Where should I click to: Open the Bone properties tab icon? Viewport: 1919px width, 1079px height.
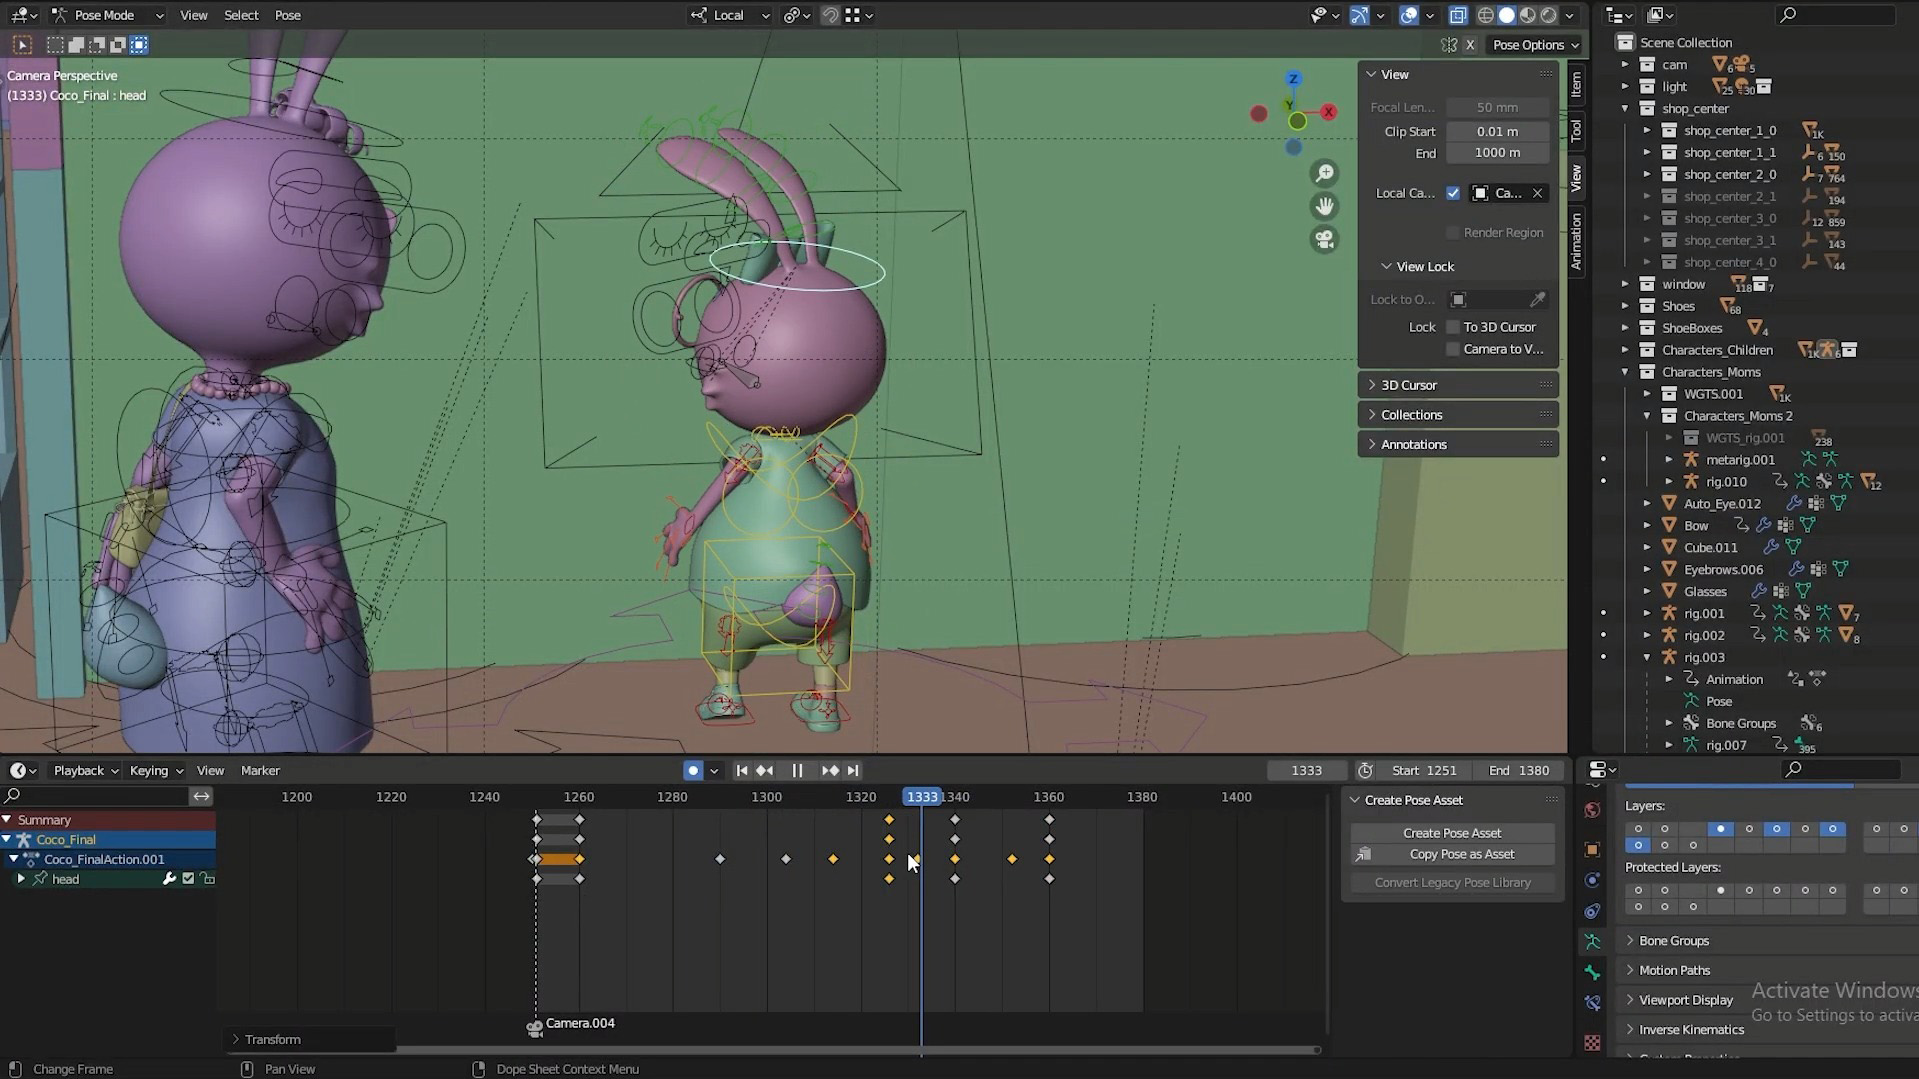click(1593, 972)
